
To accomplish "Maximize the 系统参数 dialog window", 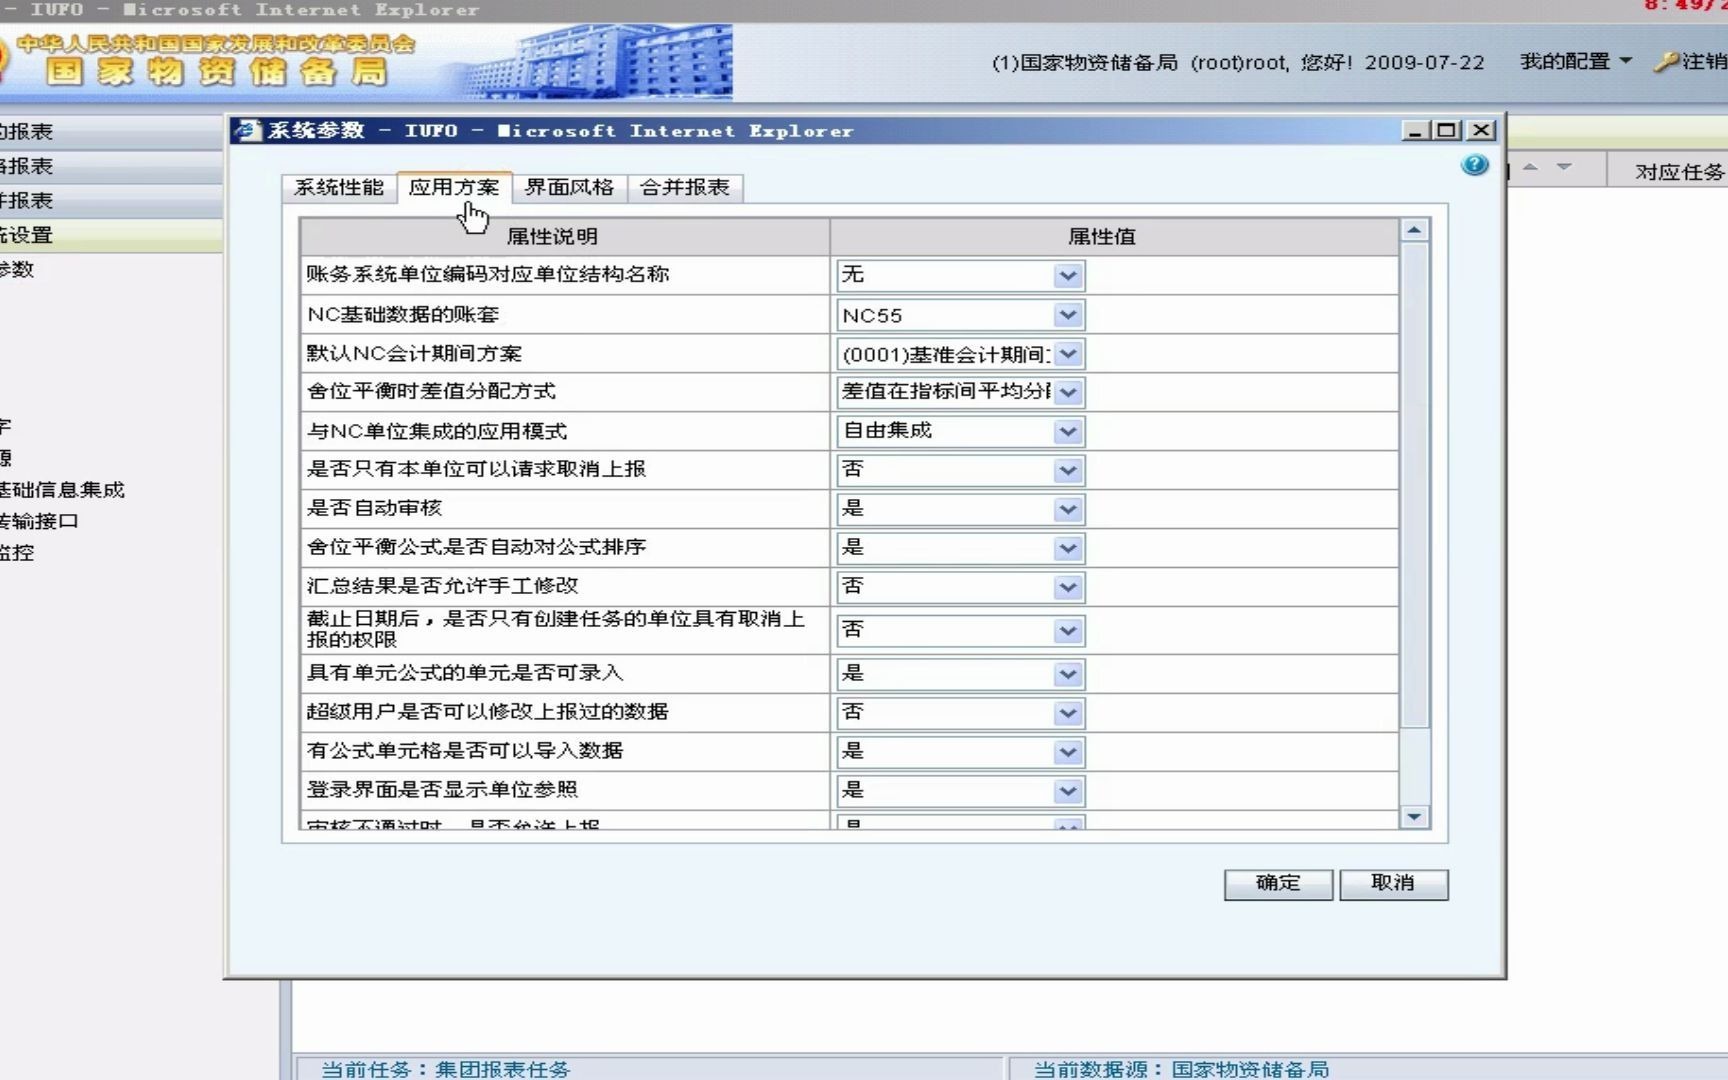I will click(x=1447, y=130).
